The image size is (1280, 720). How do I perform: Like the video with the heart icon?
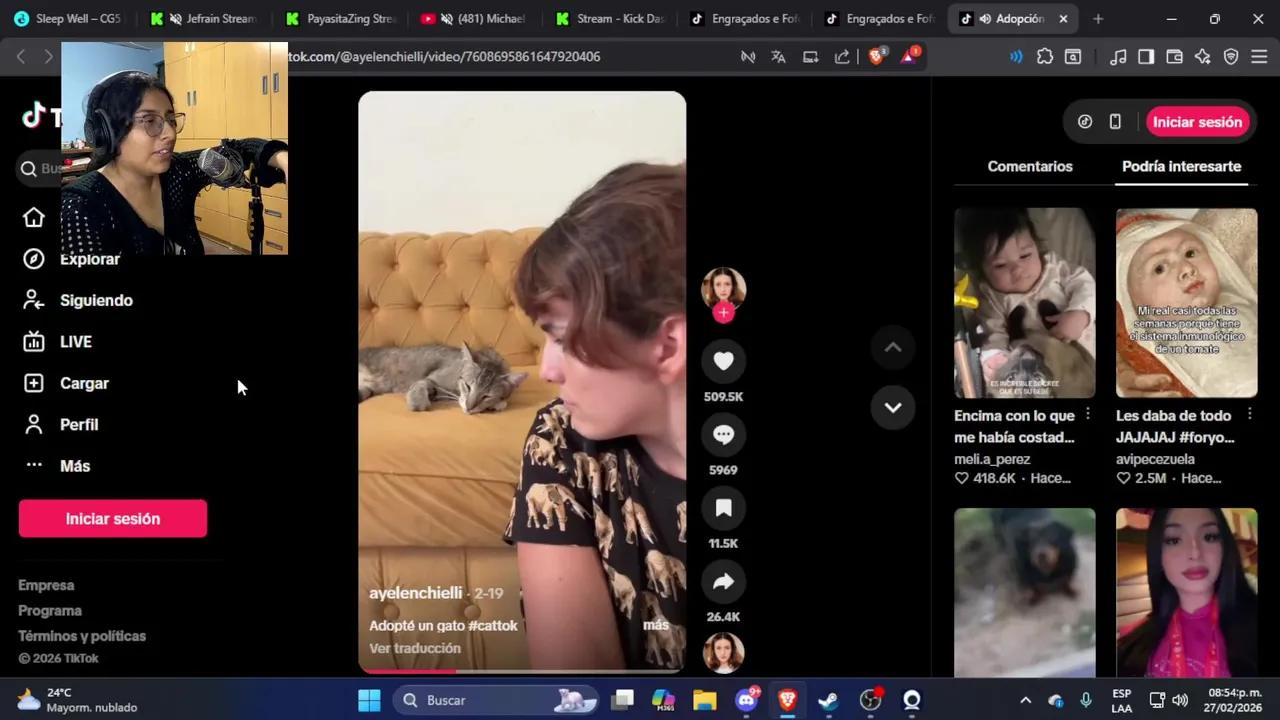[x=723, y=361]
